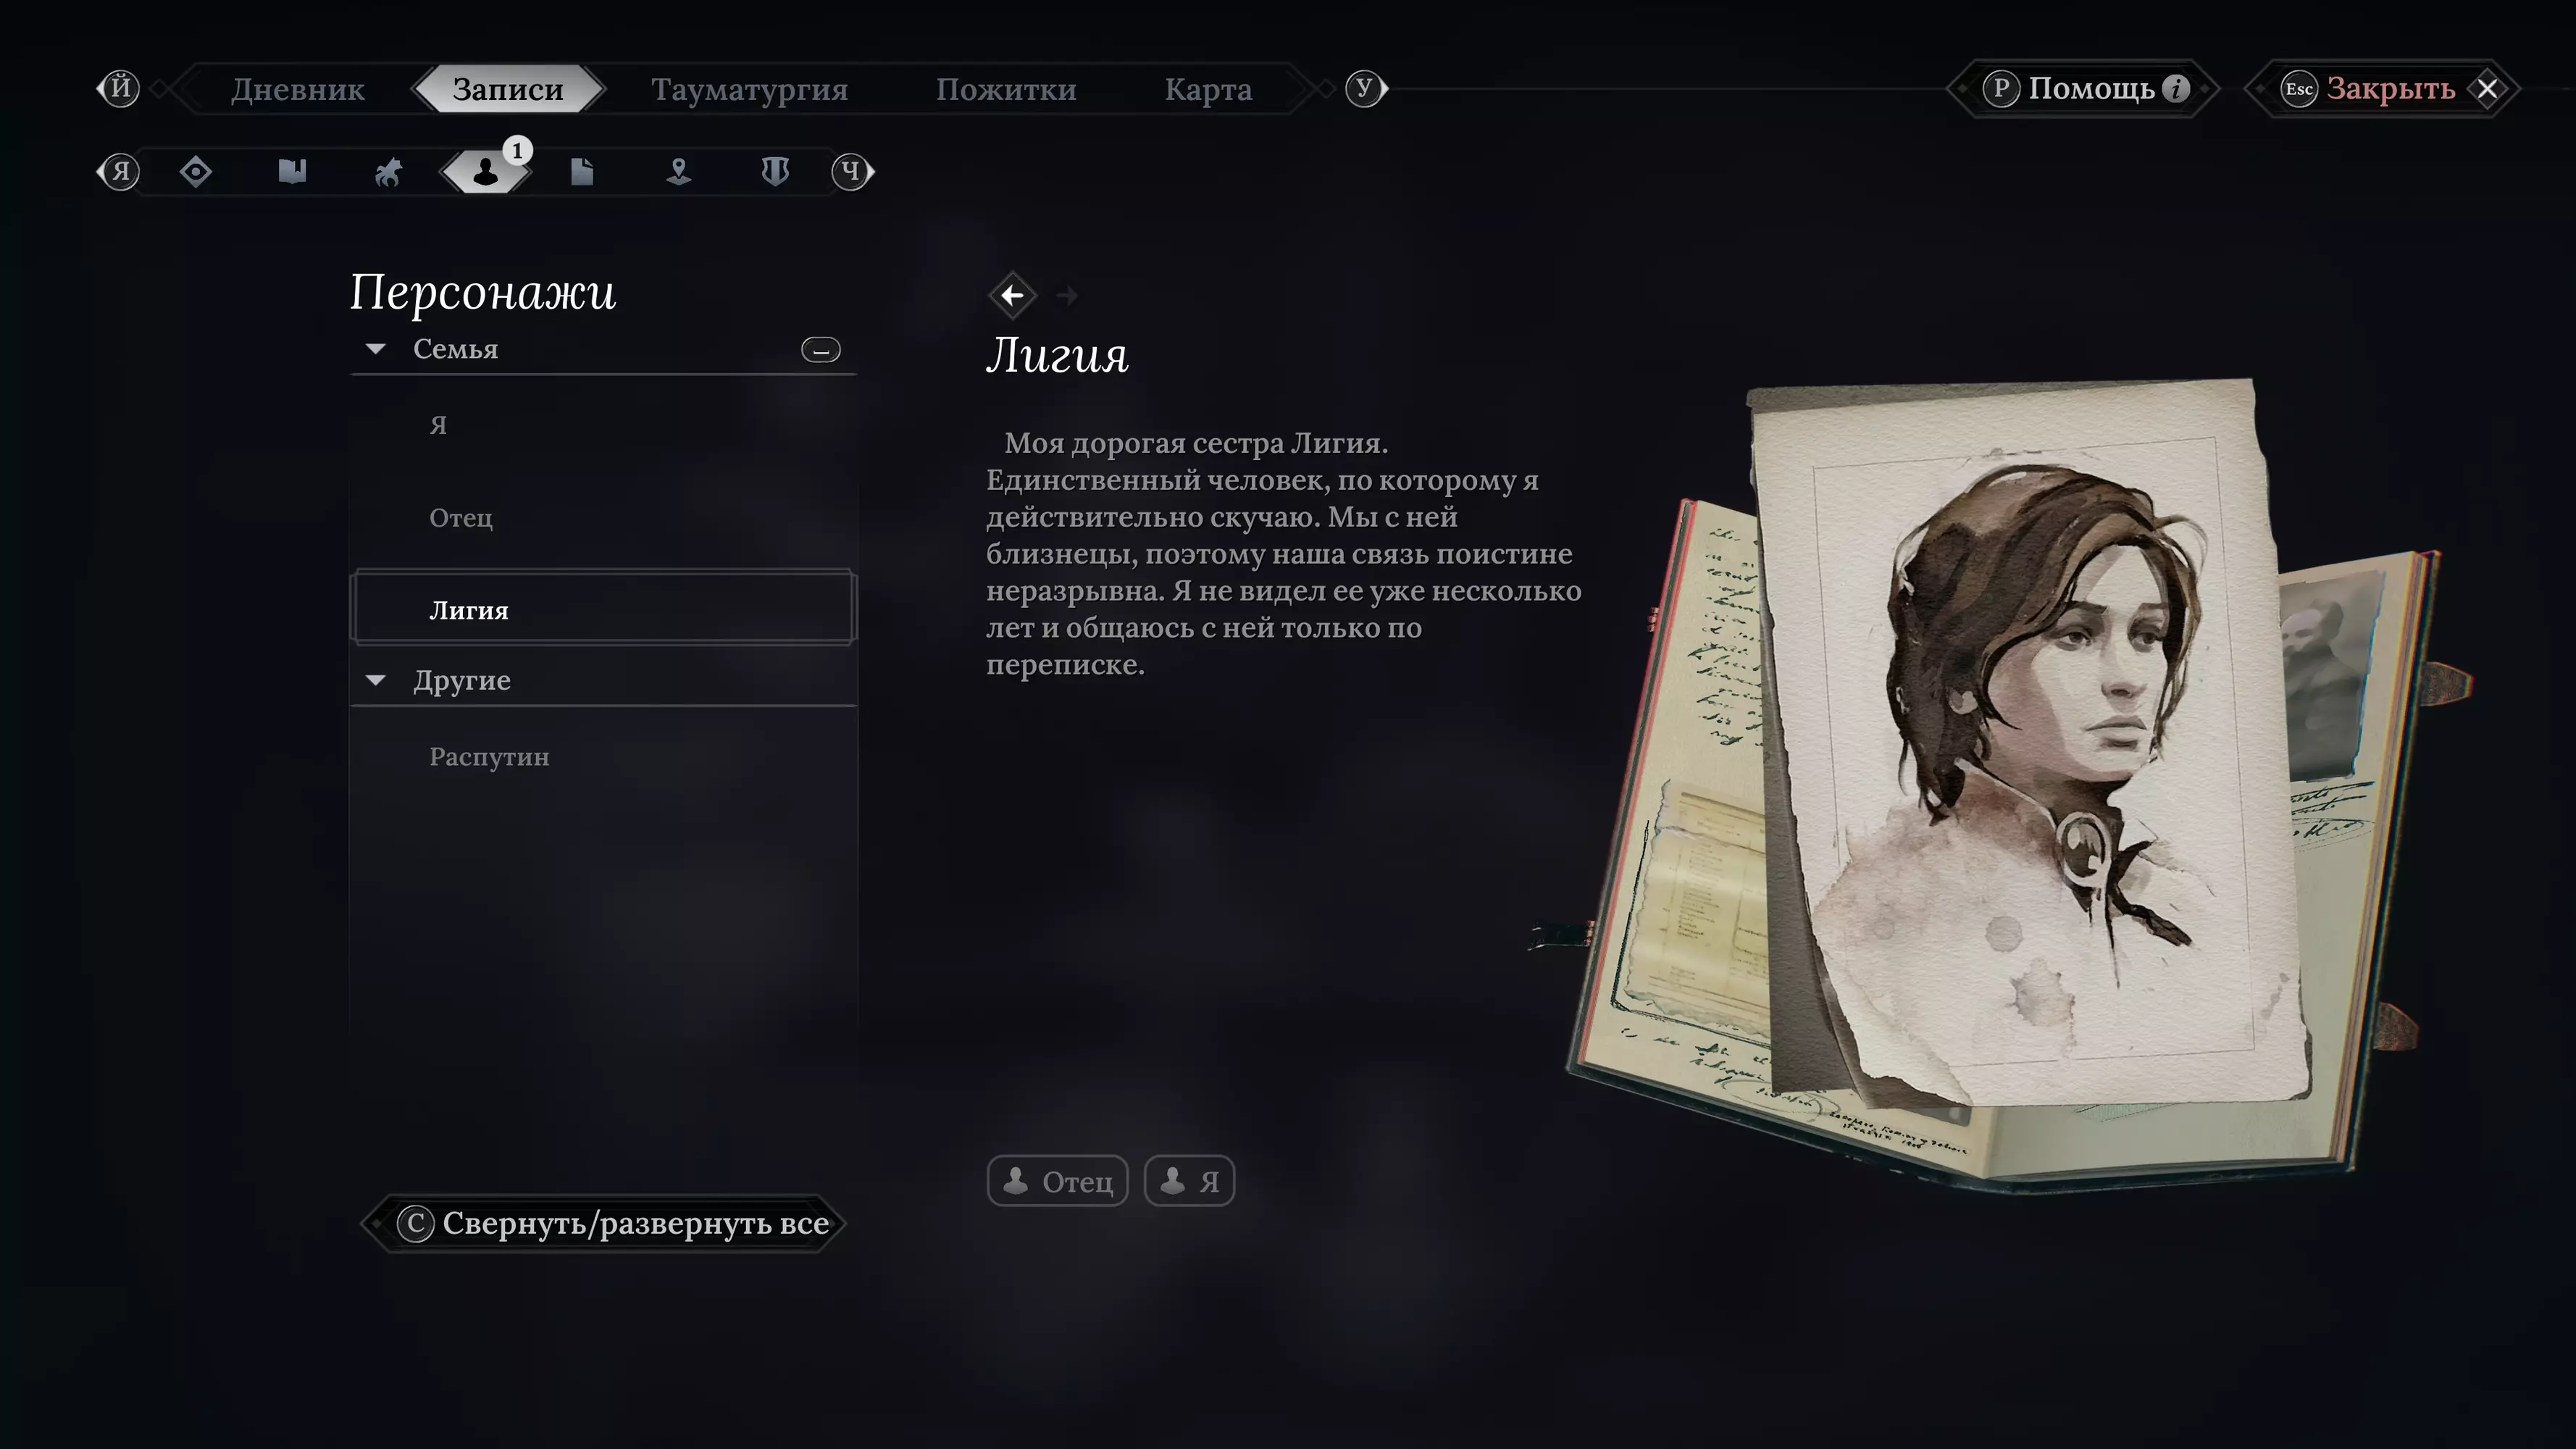Select the characters silhouette icon category
2576x1449 pixels.
pyautogui.click(x=485, y=172)
